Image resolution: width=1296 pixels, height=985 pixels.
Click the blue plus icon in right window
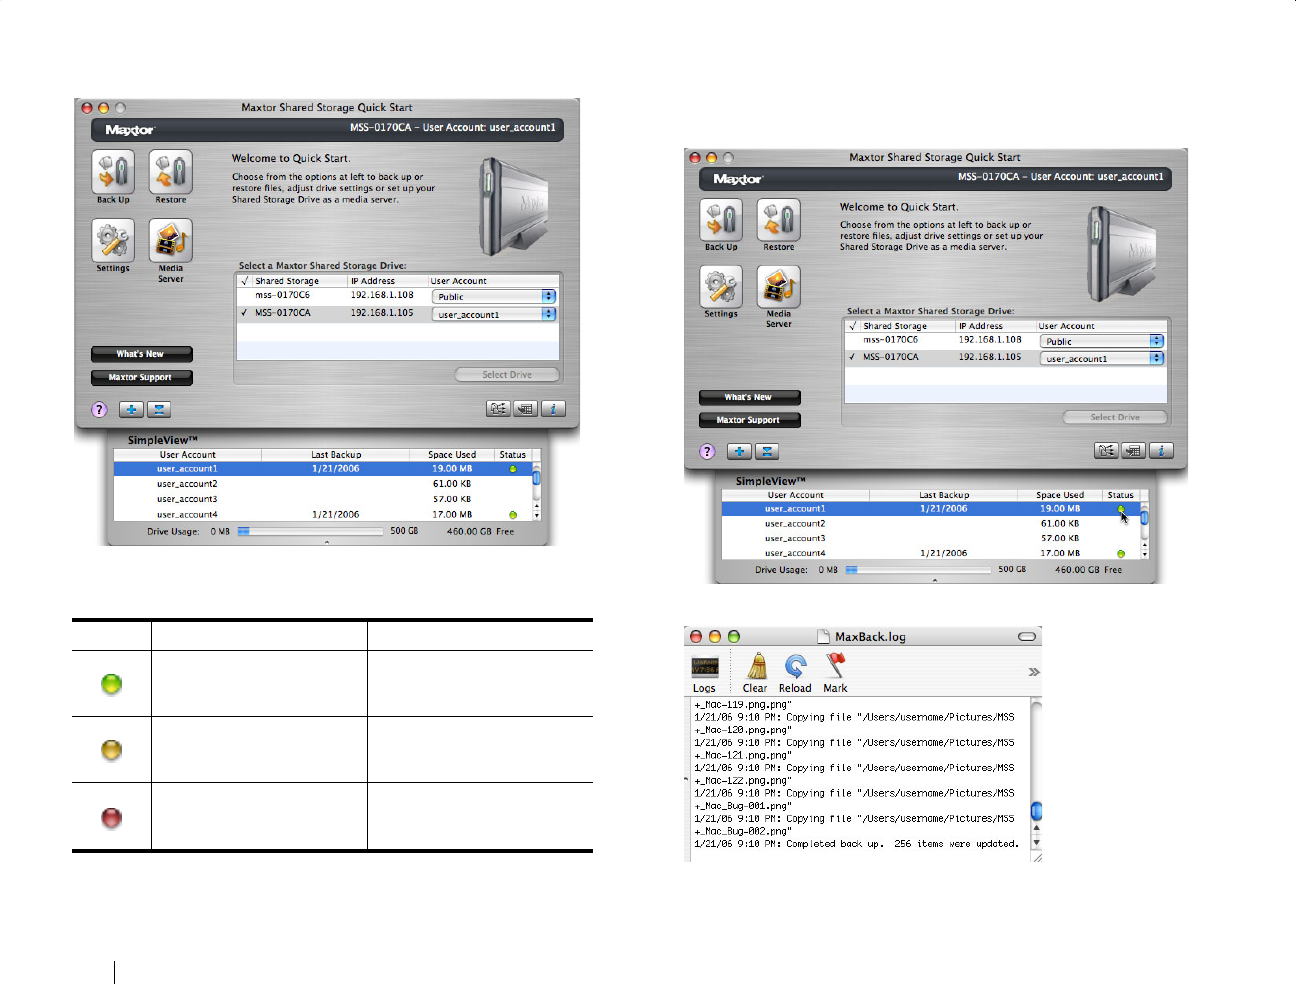pyautogui.click(x=739, y=451)
